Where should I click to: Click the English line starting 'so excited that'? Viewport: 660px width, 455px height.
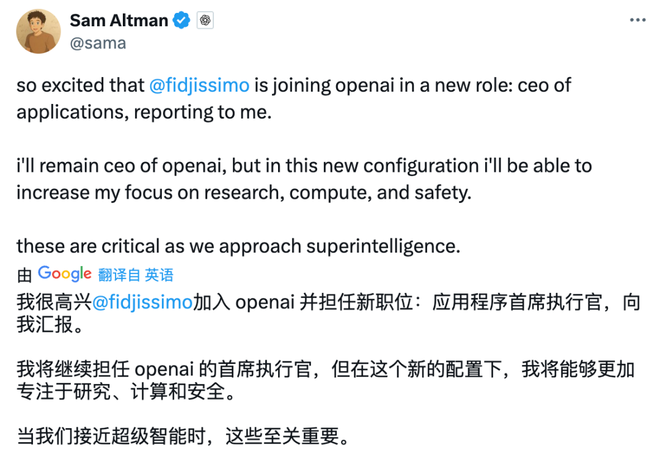80,86
